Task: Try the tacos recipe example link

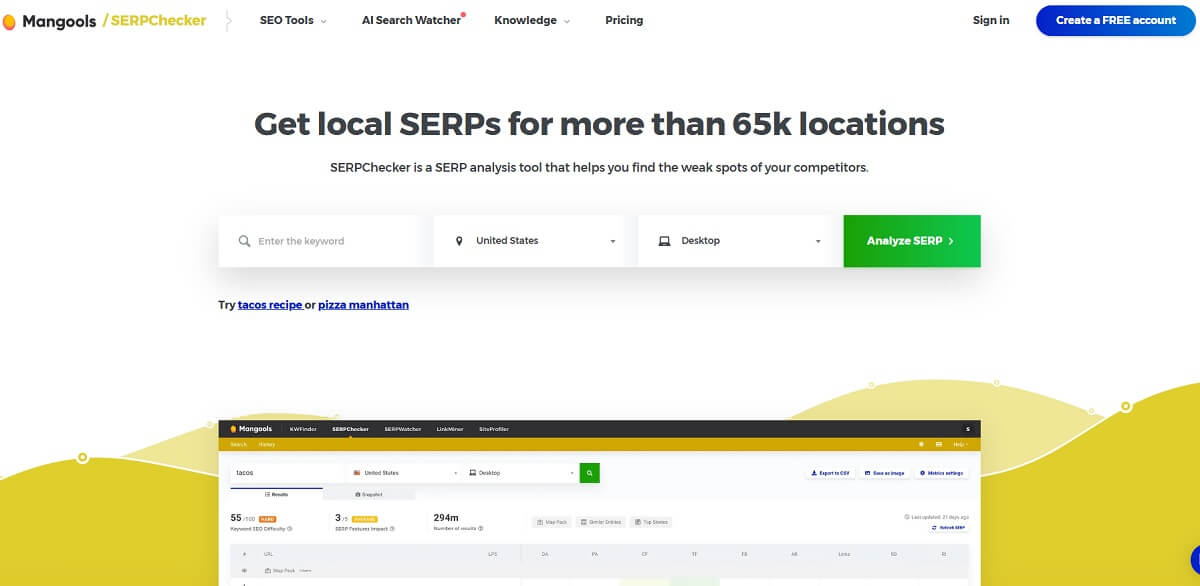Action: click(x=270, y=304)
